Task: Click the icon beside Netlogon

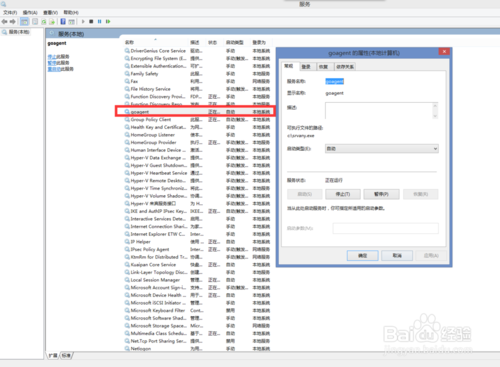Action: pyautogui.click(x=127, y=349)
